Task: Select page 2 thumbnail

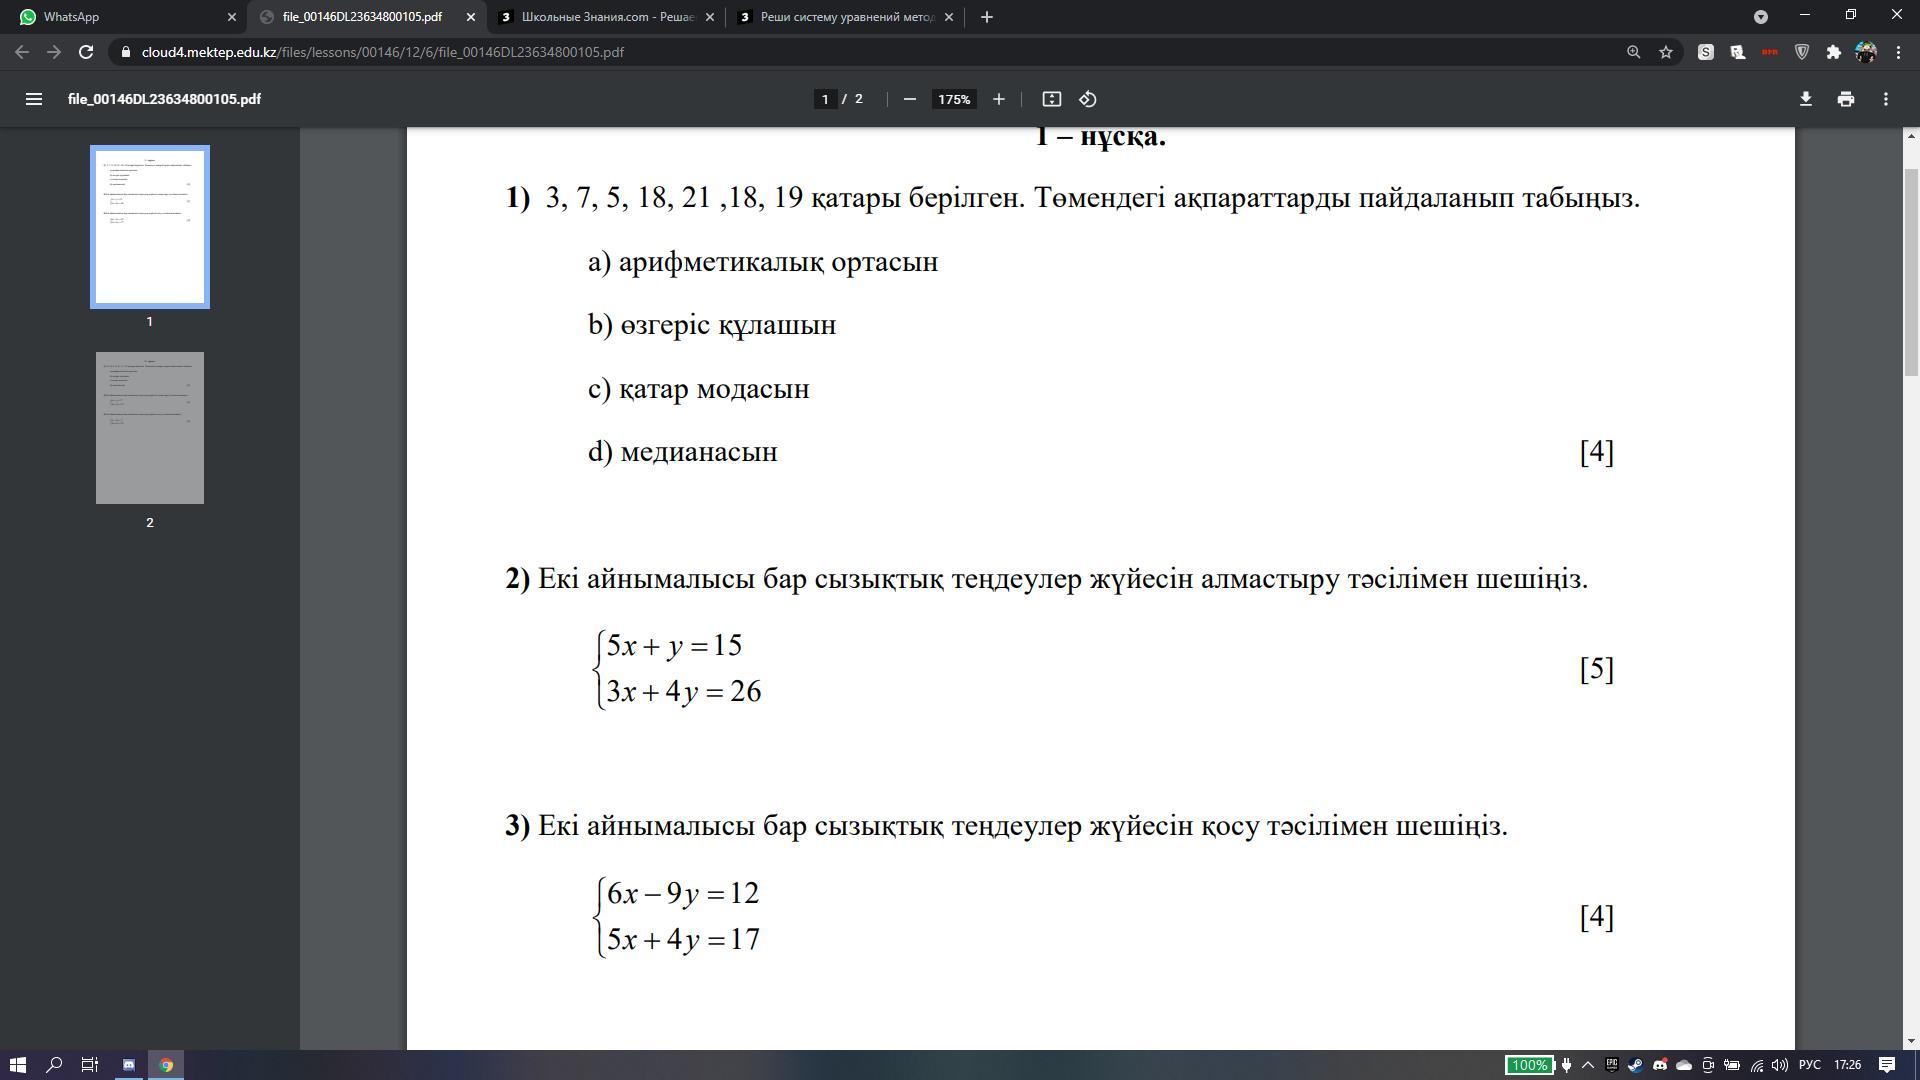Action: (150, 428)
